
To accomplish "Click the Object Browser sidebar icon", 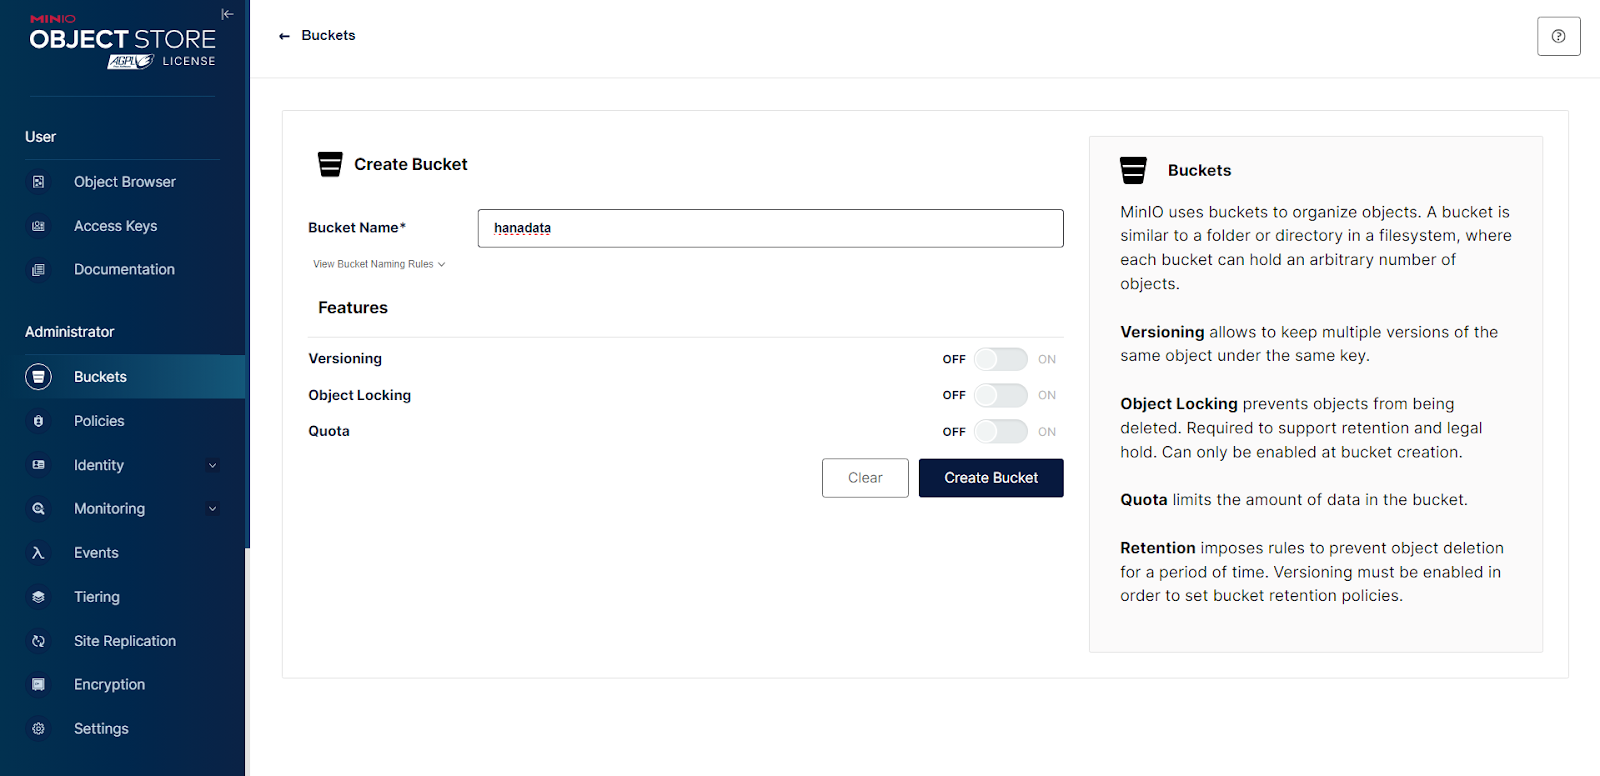I will [x=38, y=182].
